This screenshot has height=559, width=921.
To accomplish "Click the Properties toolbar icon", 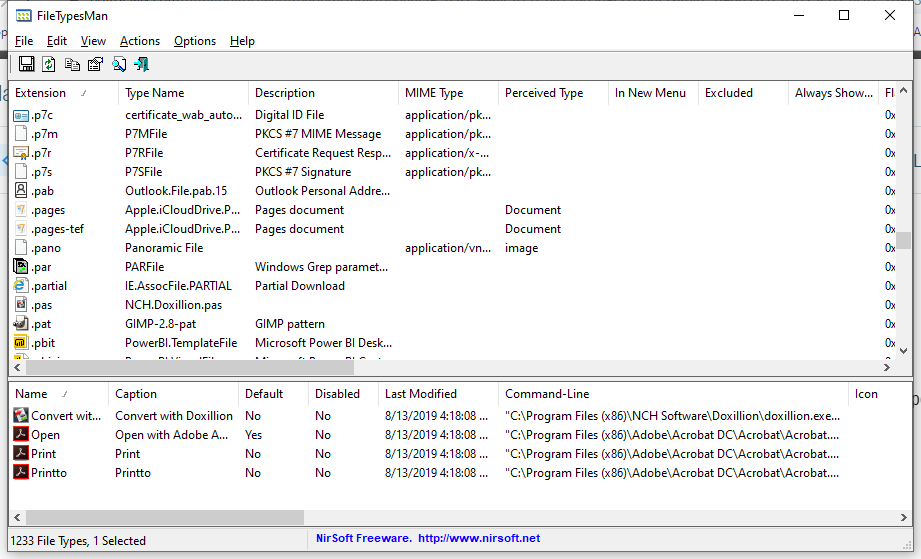I will 95,64.
